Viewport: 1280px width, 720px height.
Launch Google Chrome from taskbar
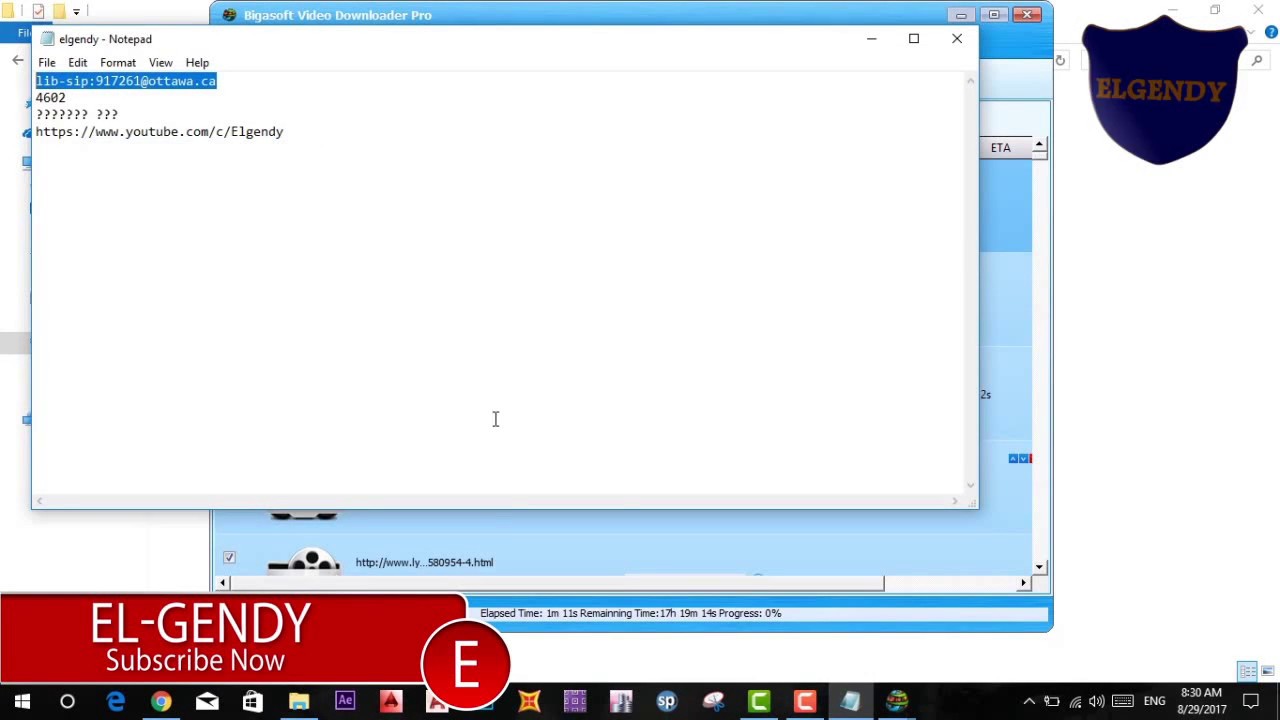point(161,701)
